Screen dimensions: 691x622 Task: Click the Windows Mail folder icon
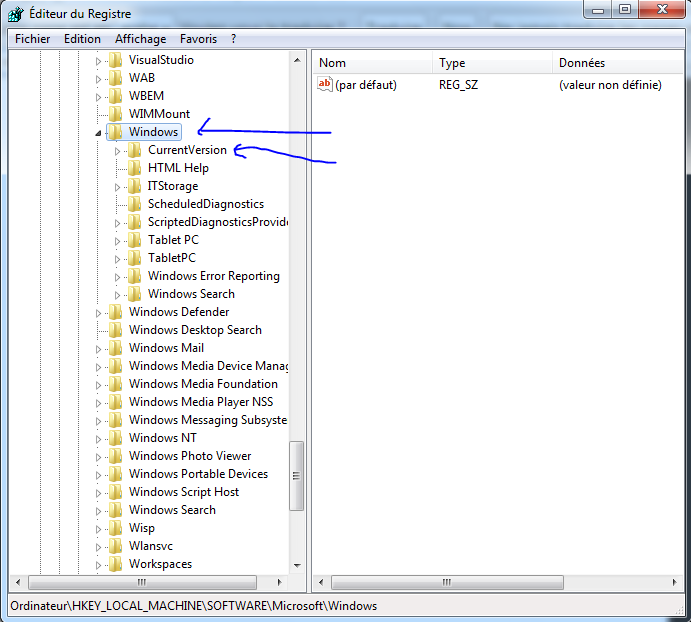[x=115, y=348]
